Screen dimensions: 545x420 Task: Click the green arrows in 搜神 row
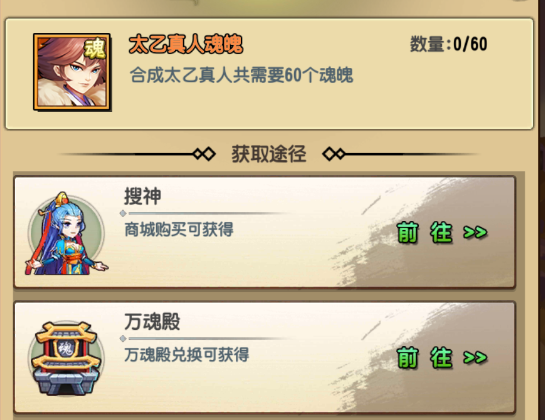[475, 232]
